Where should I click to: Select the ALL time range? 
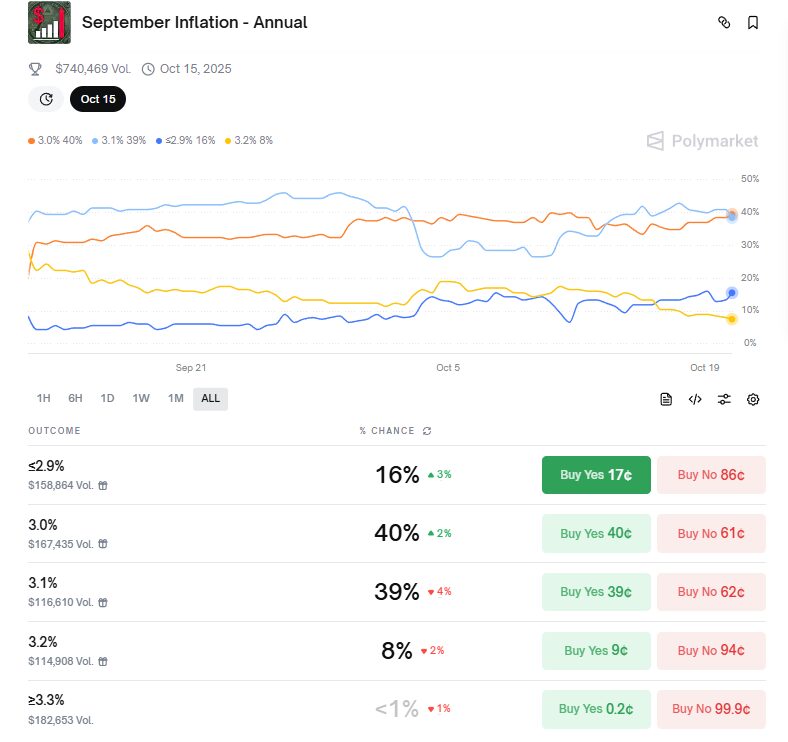pyautogui.click(x=210, y=398)
